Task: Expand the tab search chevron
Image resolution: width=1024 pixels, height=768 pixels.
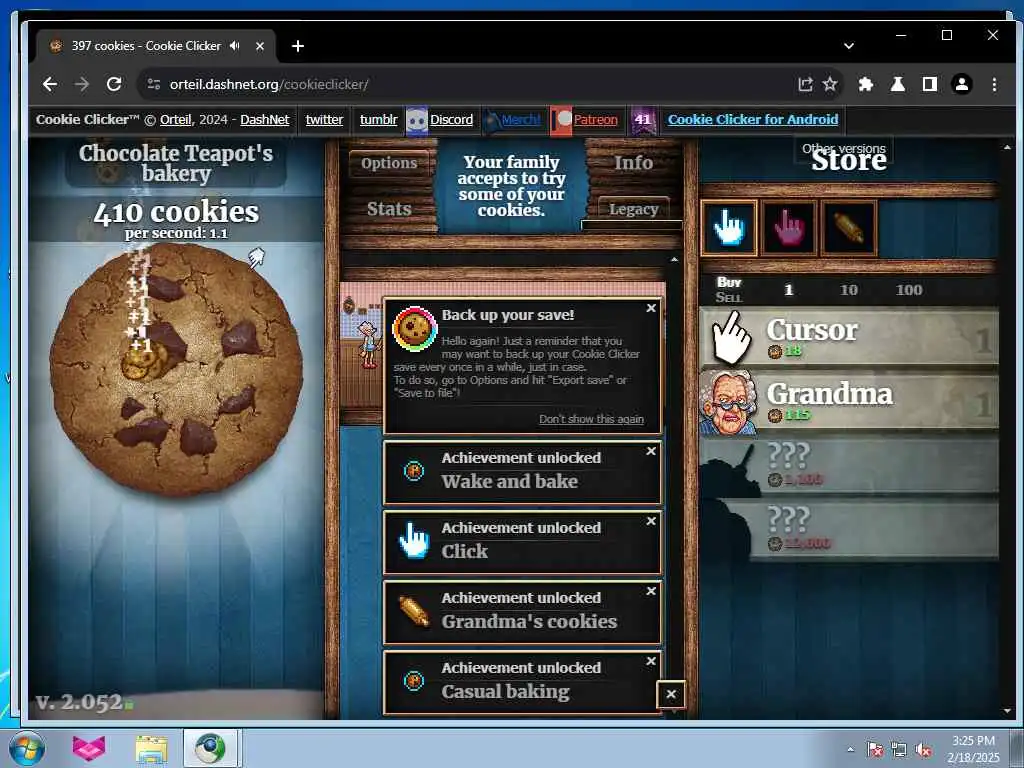Action: [849, 46]
